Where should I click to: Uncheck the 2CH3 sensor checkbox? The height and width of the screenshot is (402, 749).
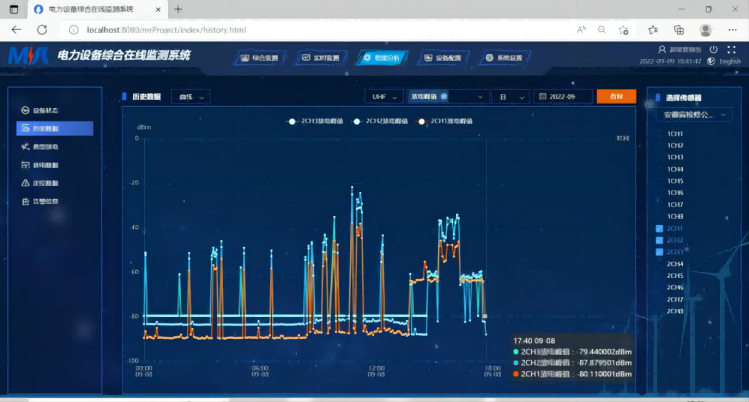click(x=659, y=252)
